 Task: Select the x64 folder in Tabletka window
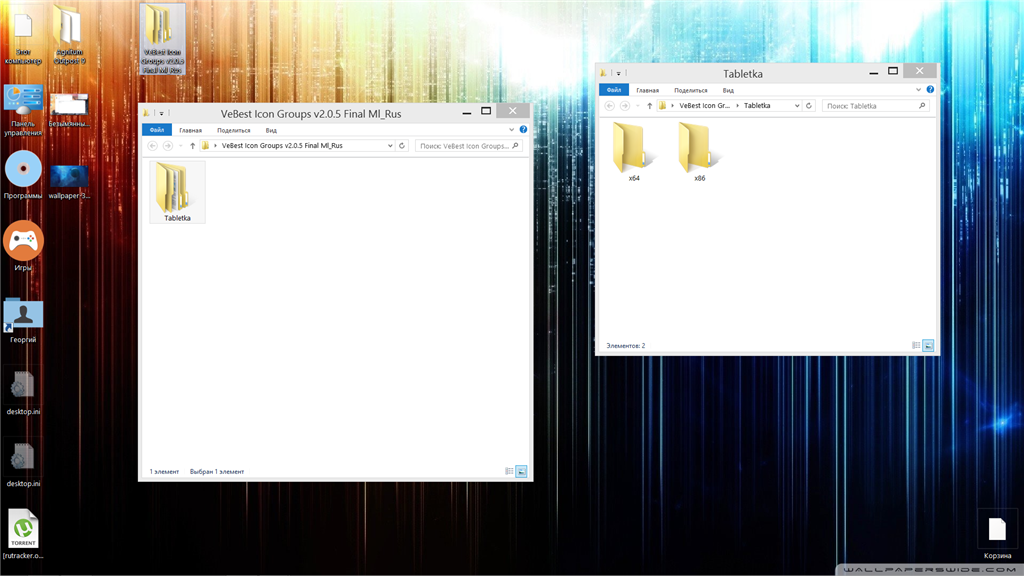[x=634, y=152]
